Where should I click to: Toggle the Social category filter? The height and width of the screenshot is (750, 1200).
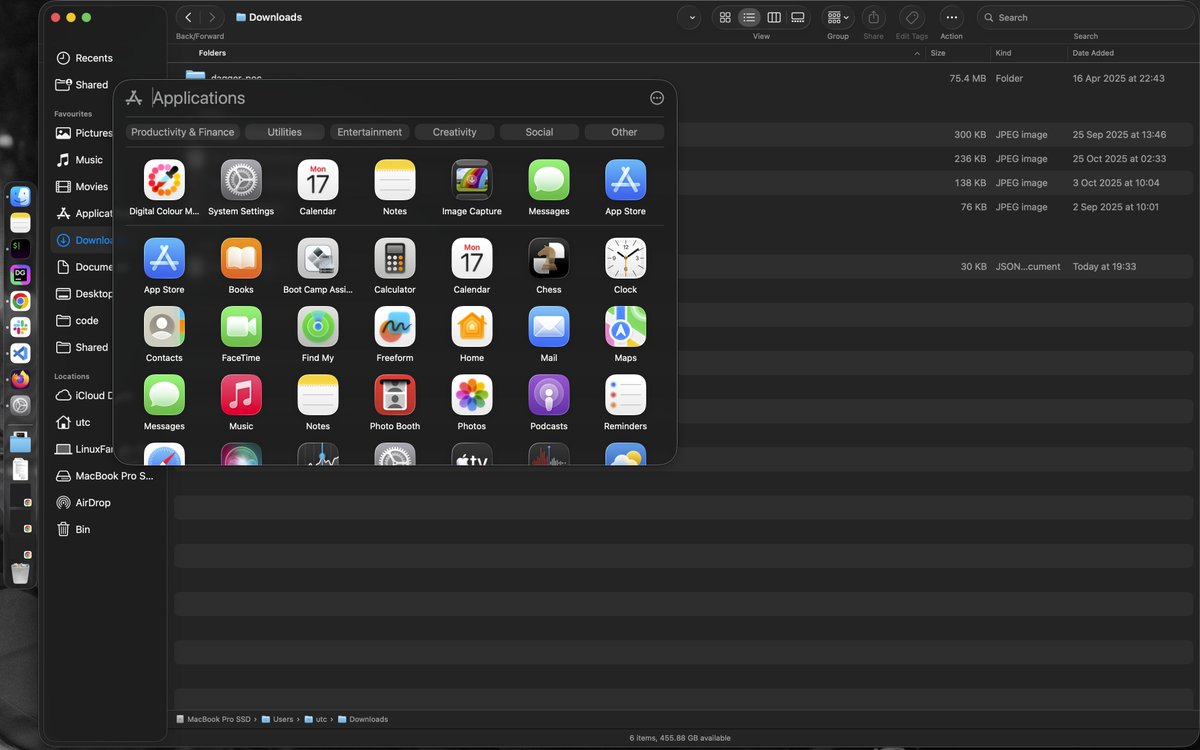(539, 132)
